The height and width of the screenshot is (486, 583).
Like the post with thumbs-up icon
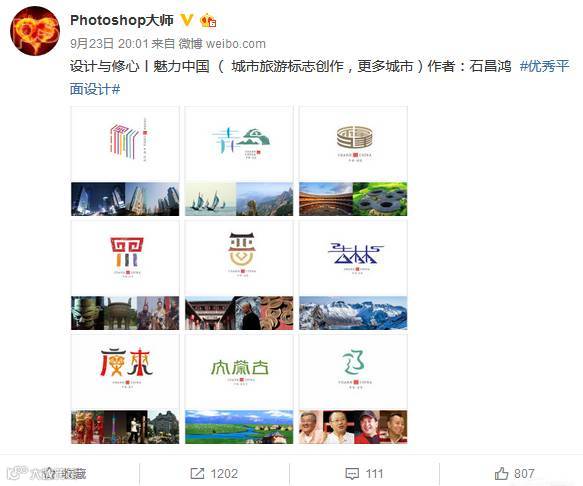[502, 473]
